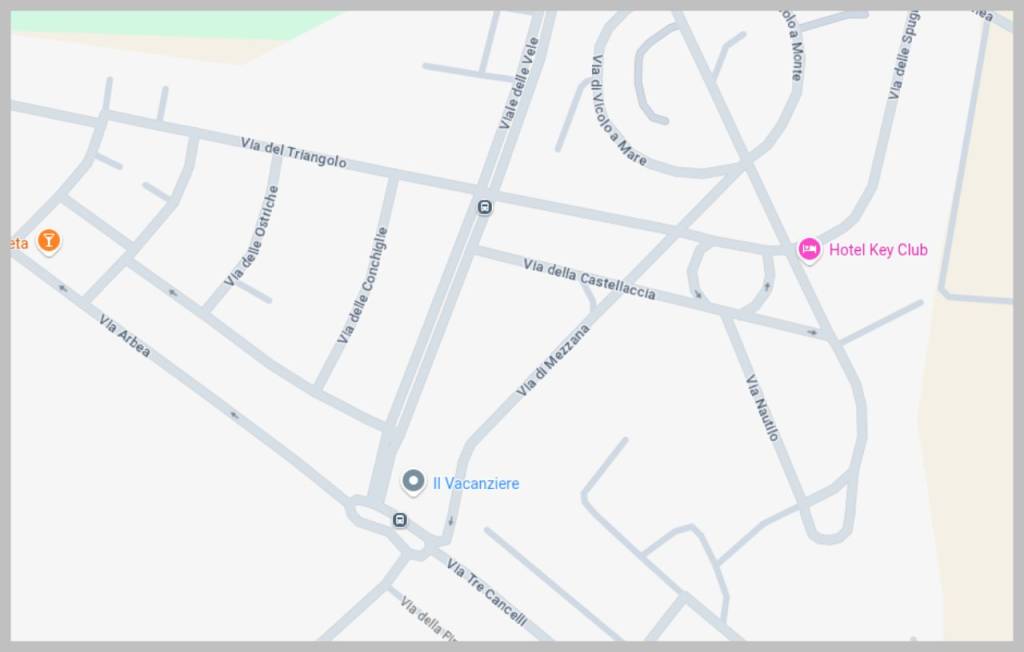This screenshot has height=652, width=1024.
Task: Click the Via del Triangolo street label
Action: tap(293, 152)
